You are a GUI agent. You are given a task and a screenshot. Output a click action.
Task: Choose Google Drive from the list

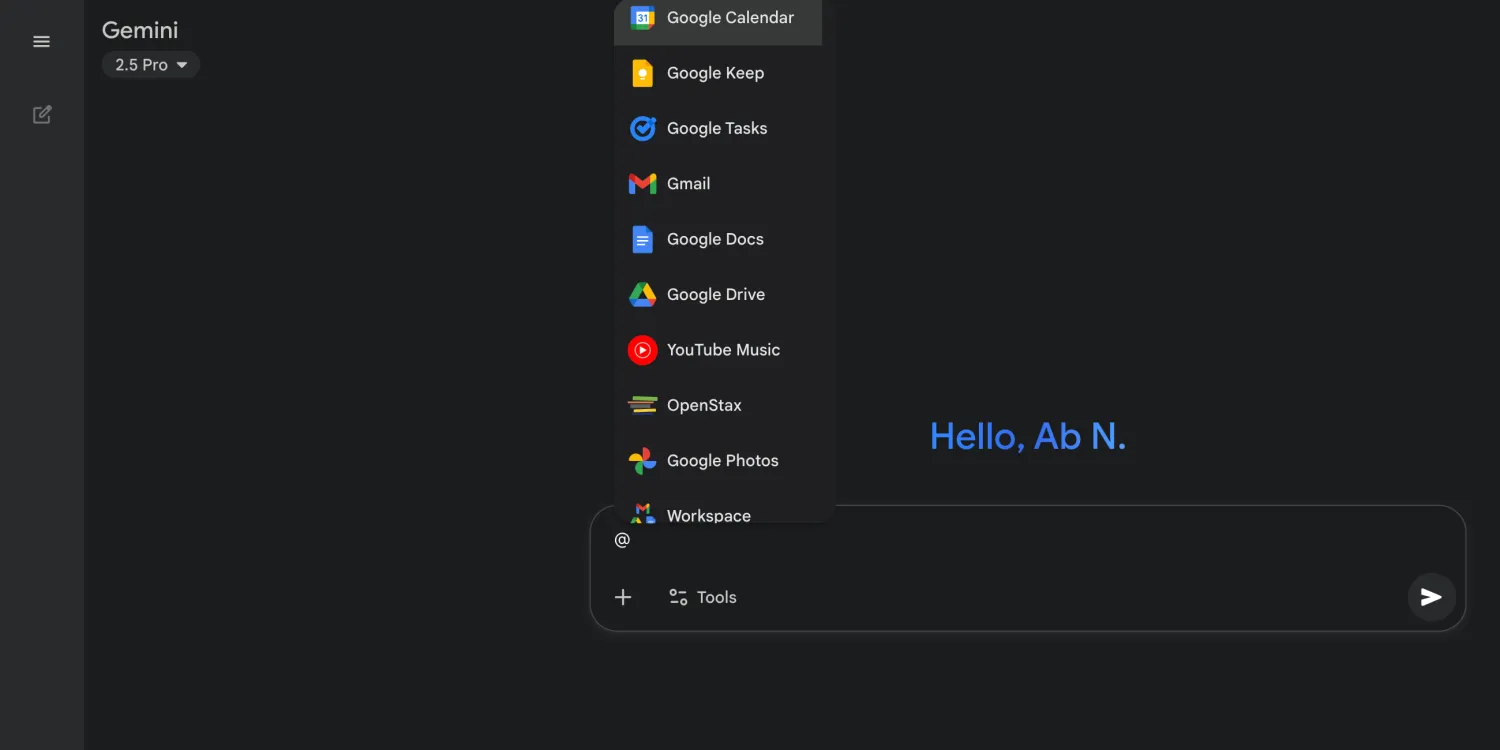pyautogui.click(x=715, y=294)
